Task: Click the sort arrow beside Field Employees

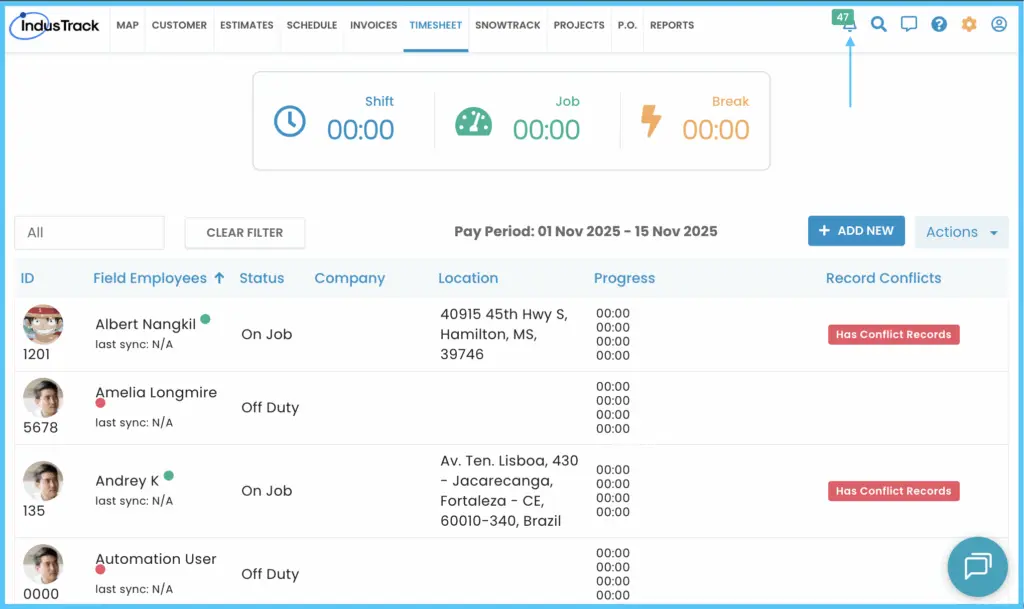Action: 219,278
